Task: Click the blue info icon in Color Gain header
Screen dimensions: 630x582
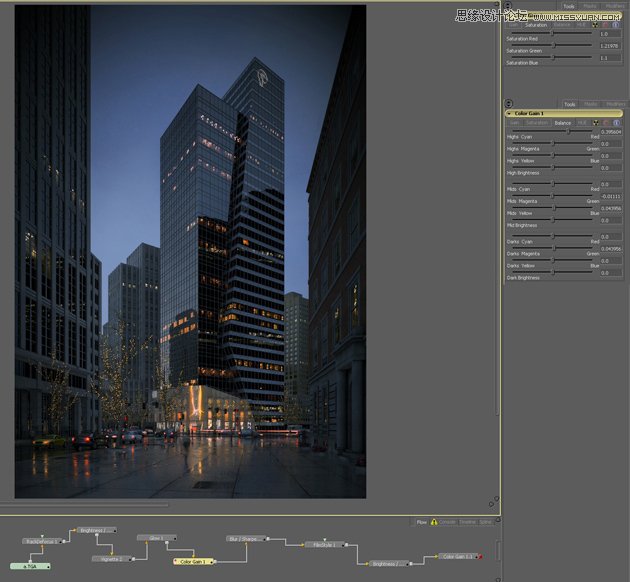Action: 618,123
